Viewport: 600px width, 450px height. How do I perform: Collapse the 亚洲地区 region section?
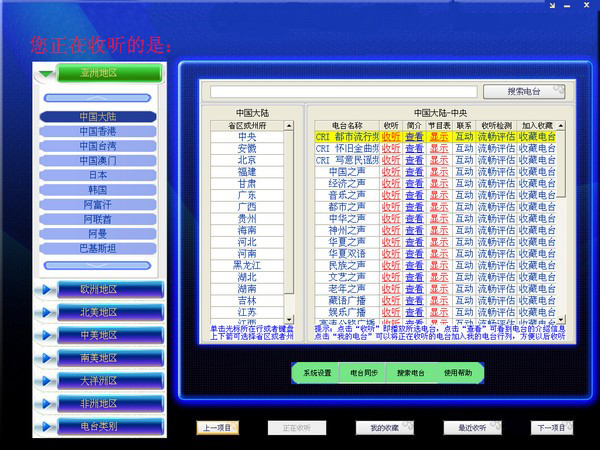point(98,73)
